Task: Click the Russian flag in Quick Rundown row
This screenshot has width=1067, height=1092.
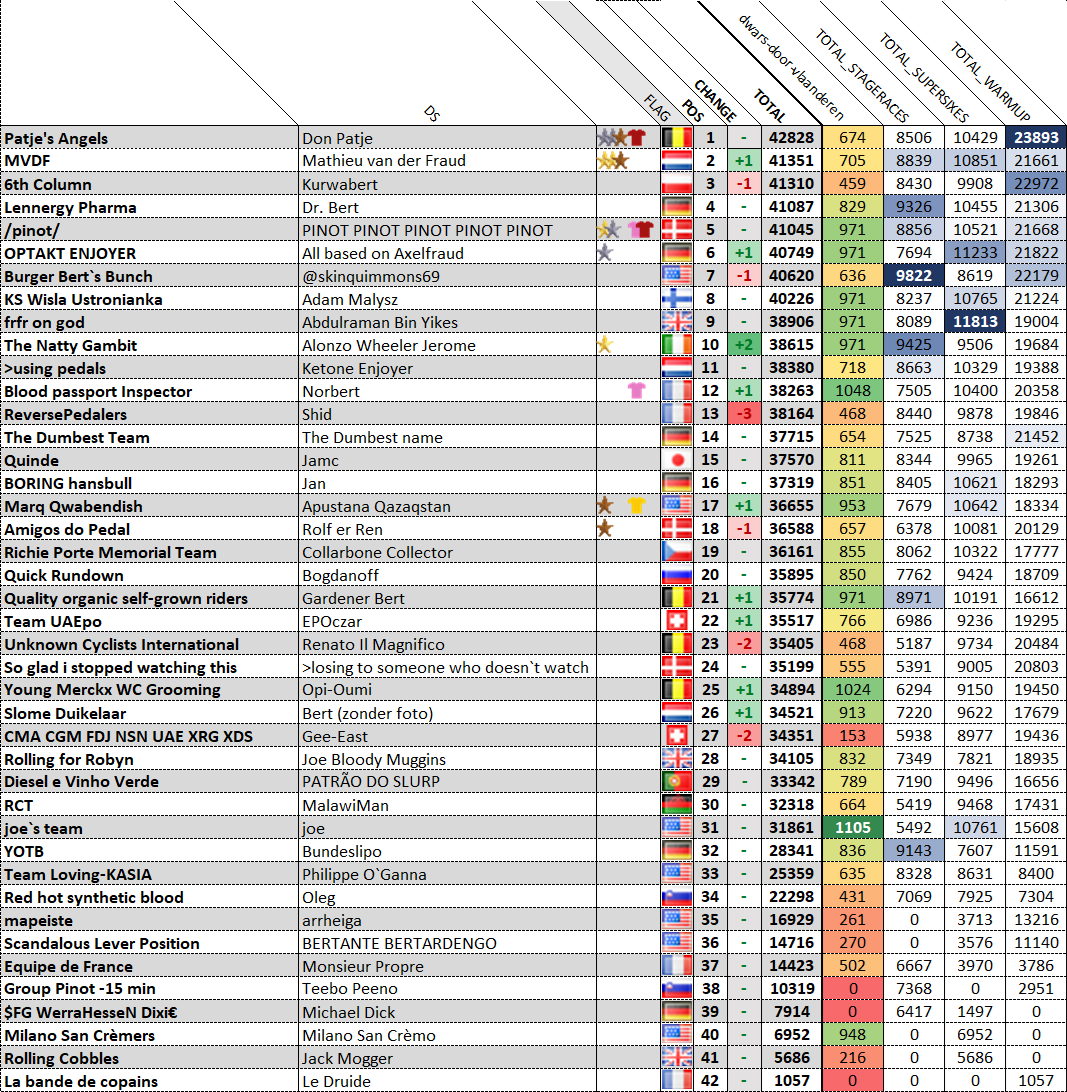Action: (677, 575)
